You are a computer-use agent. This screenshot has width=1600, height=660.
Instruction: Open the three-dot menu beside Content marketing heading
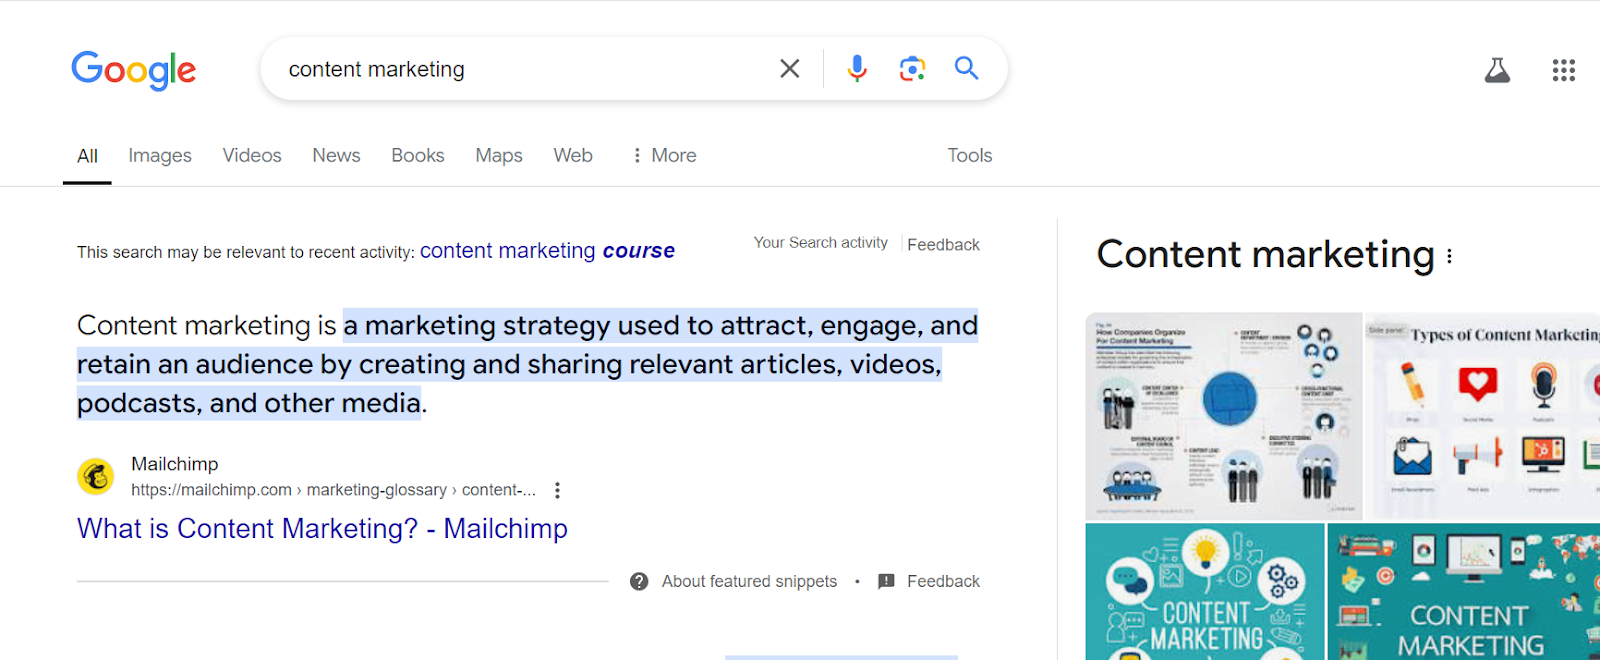[1449, 256]
